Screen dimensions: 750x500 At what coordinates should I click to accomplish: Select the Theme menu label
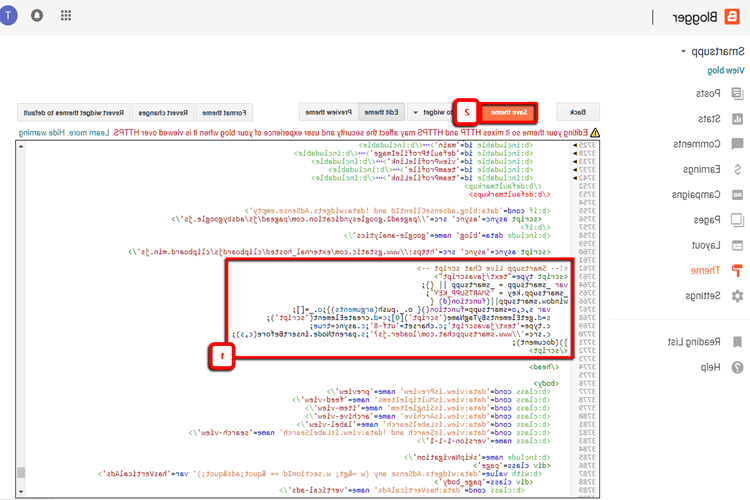(x=705, y=271)
